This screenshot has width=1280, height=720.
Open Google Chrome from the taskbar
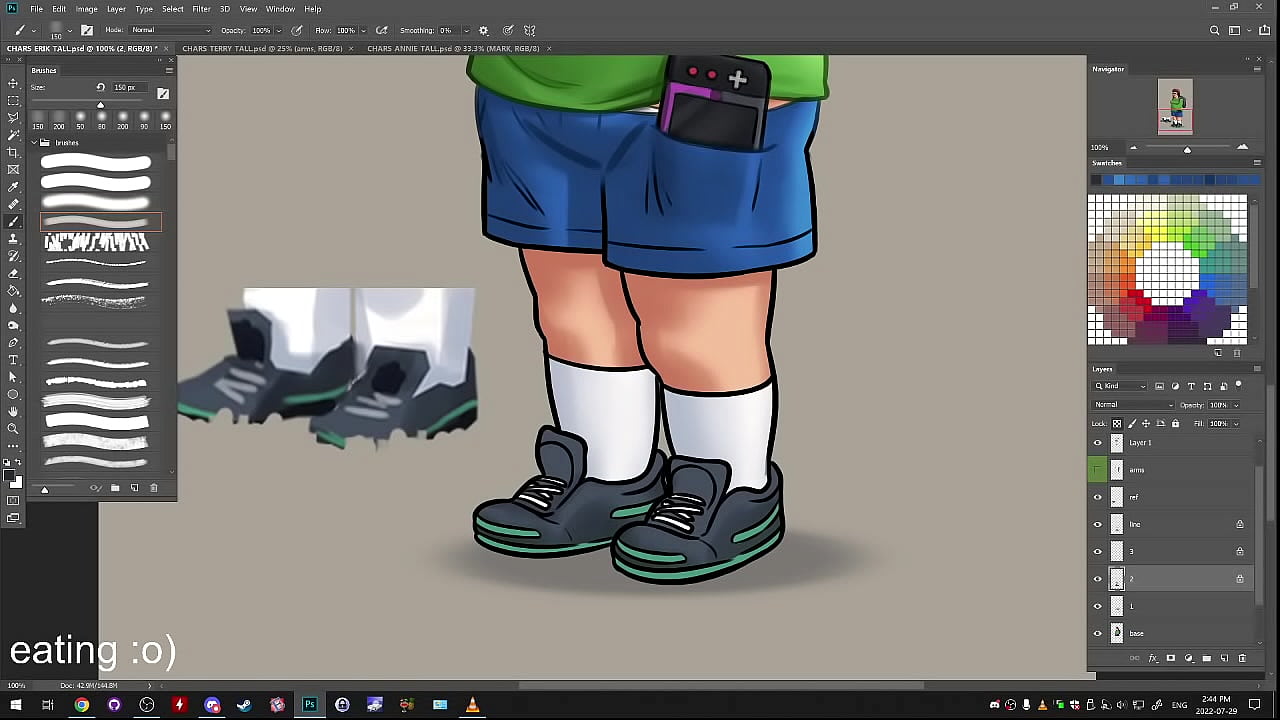(x=81, y=705)
